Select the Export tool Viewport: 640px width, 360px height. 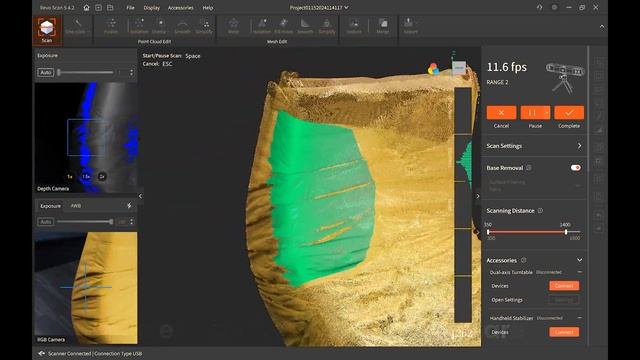410,27
